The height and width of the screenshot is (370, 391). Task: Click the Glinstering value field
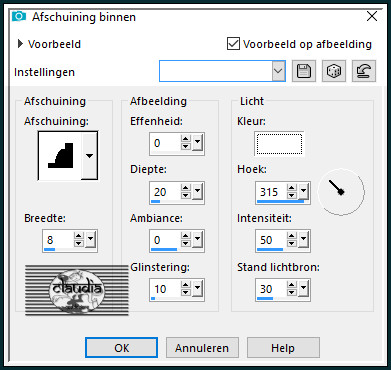click(x=164, y=289)
